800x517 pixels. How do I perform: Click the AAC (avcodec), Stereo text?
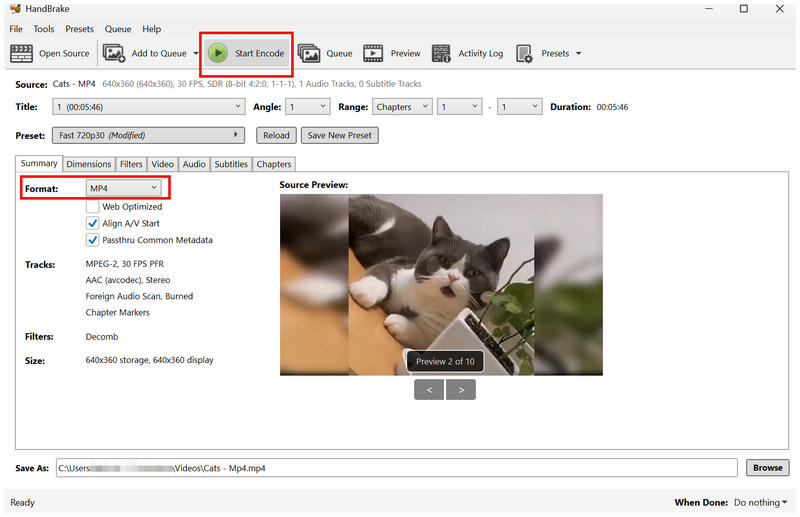coord(128,280)
